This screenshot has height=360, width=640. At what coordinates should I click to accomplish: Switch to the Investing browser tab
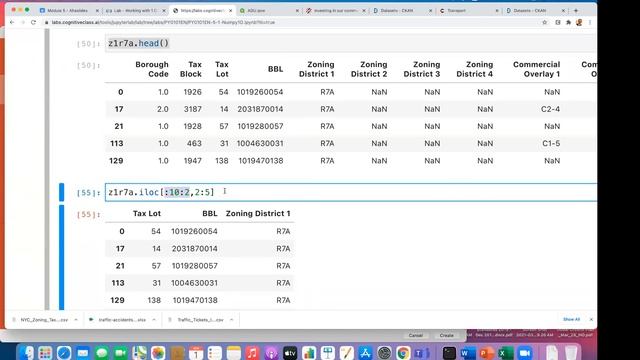(336, 11)
